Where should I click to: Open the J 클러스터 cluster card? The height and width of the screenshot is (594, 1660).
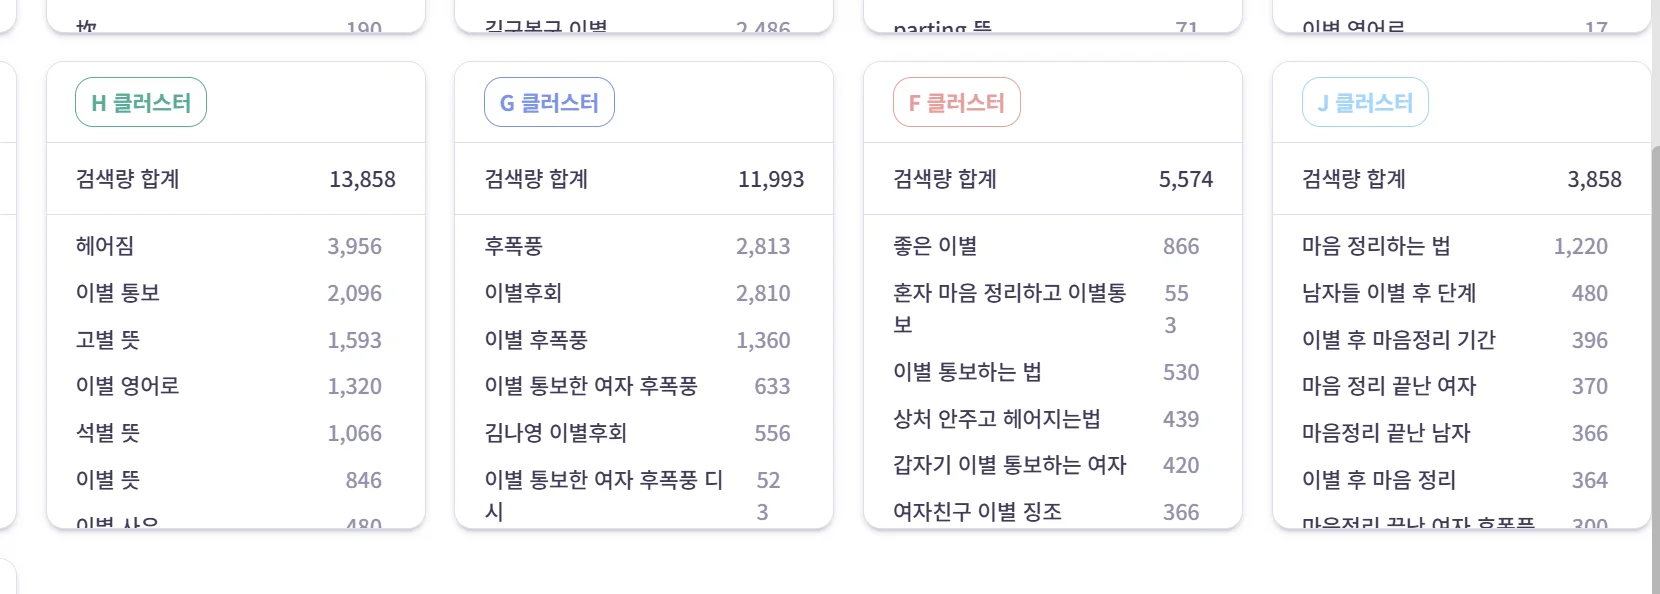[x=1365, y=101]
